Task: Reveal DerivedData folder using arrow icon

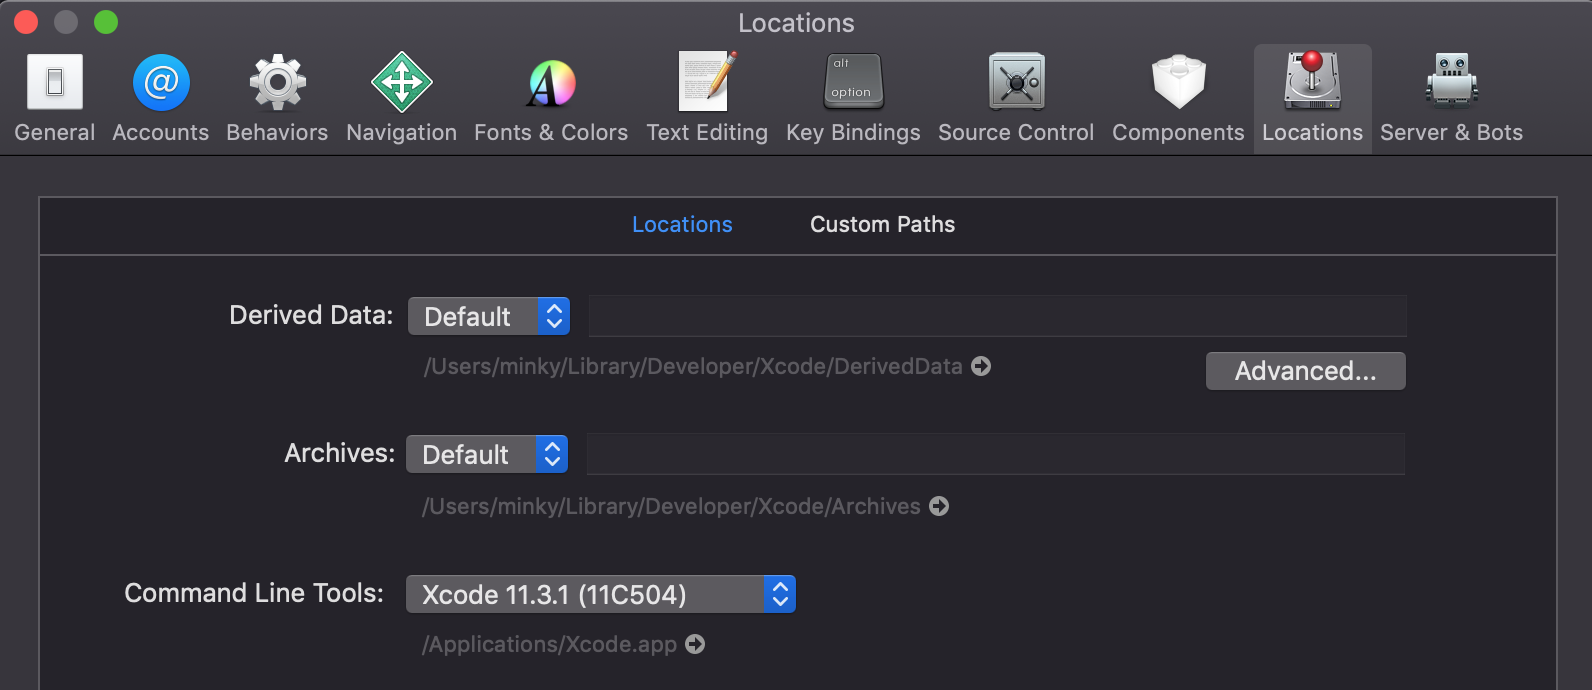Action: [981, 366]
